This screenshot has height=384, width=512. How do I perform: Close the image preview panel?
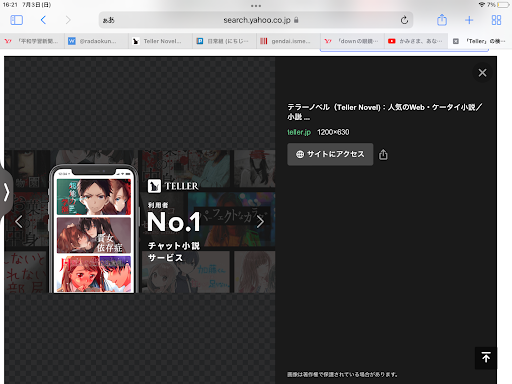tap(482, 73)
